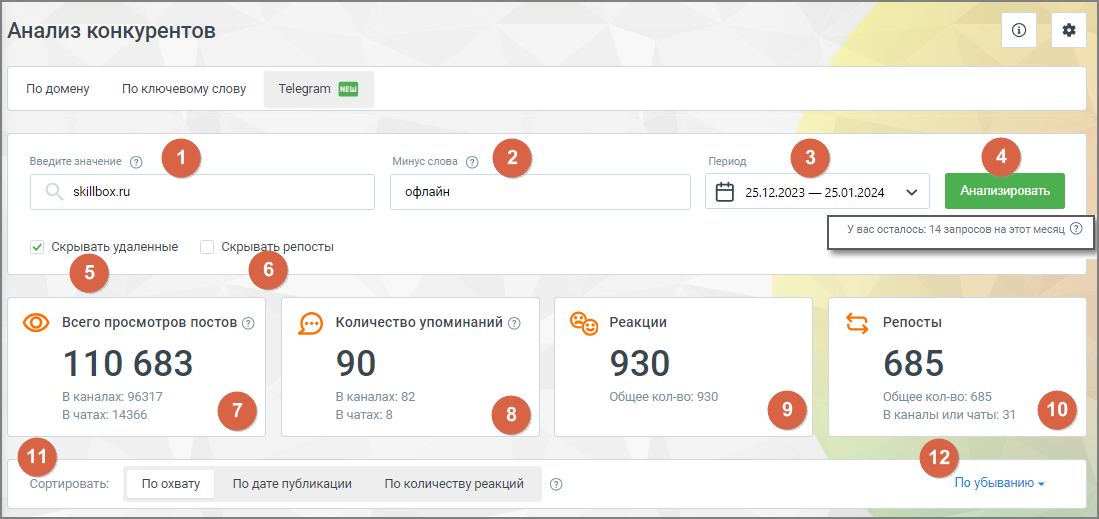Click help icon after the sorting options
The width and height of the screenshot is (1099, 519).
557,484
